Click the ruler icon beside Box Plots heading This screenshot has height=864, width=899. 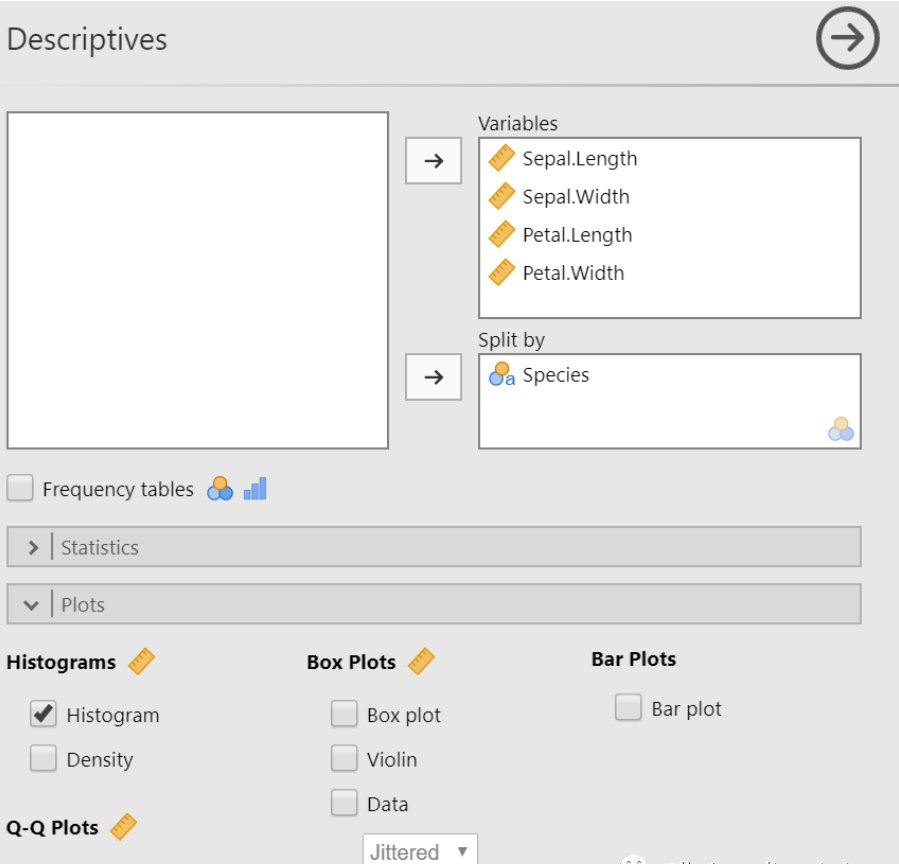click(x=421, y=662)
